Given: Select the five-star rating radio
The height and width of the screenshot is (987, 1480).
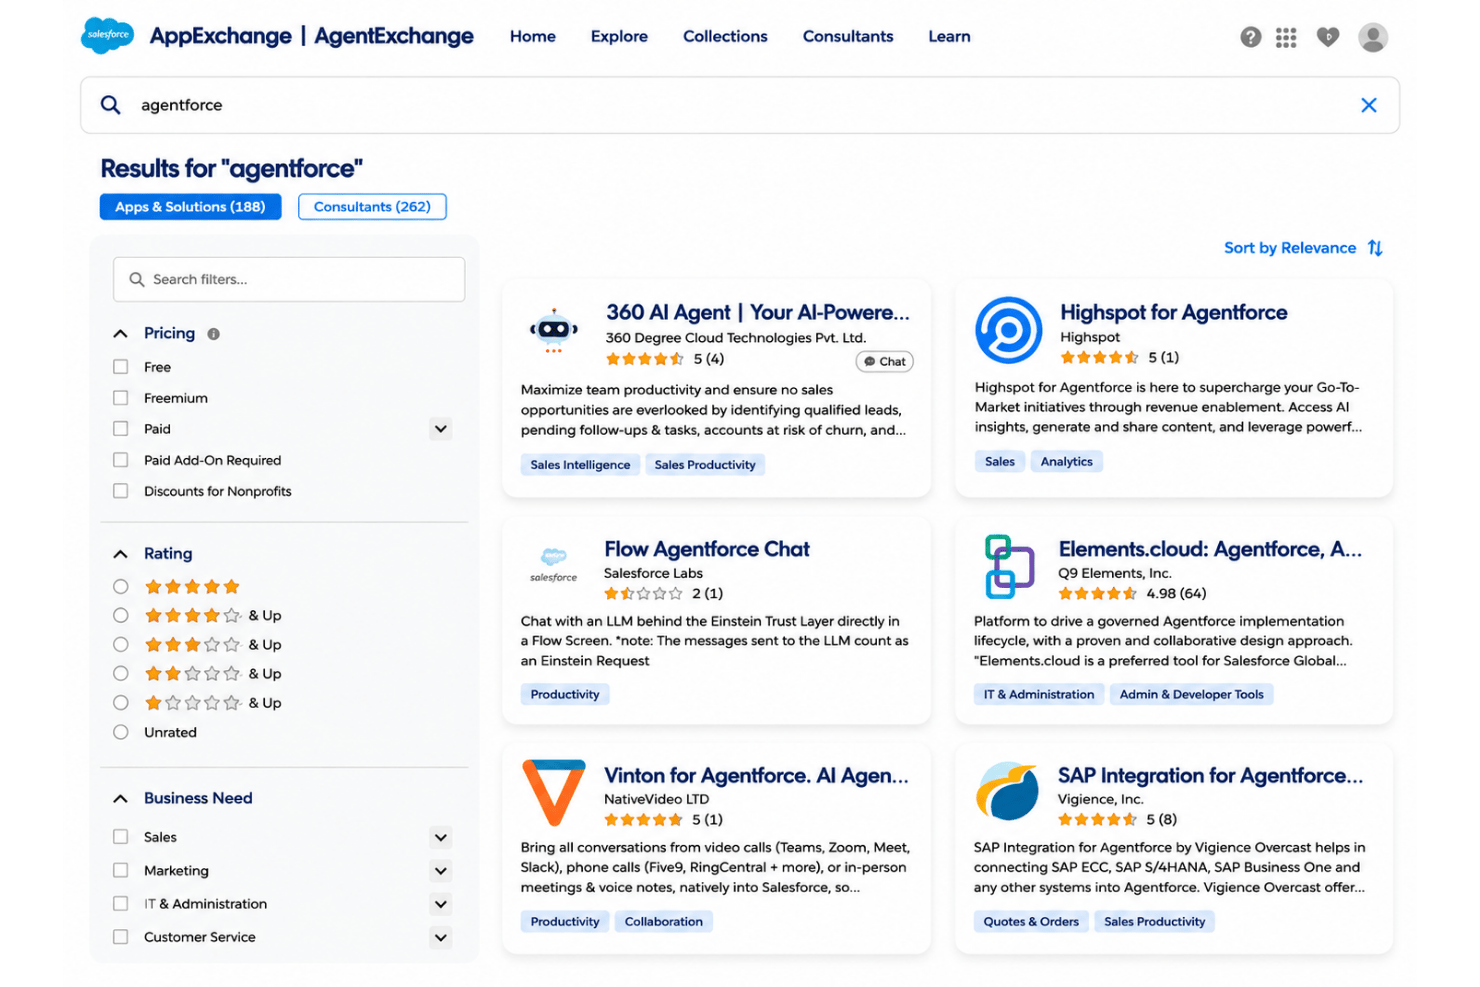Looking at the screenshot, I should tap(121, 587).
